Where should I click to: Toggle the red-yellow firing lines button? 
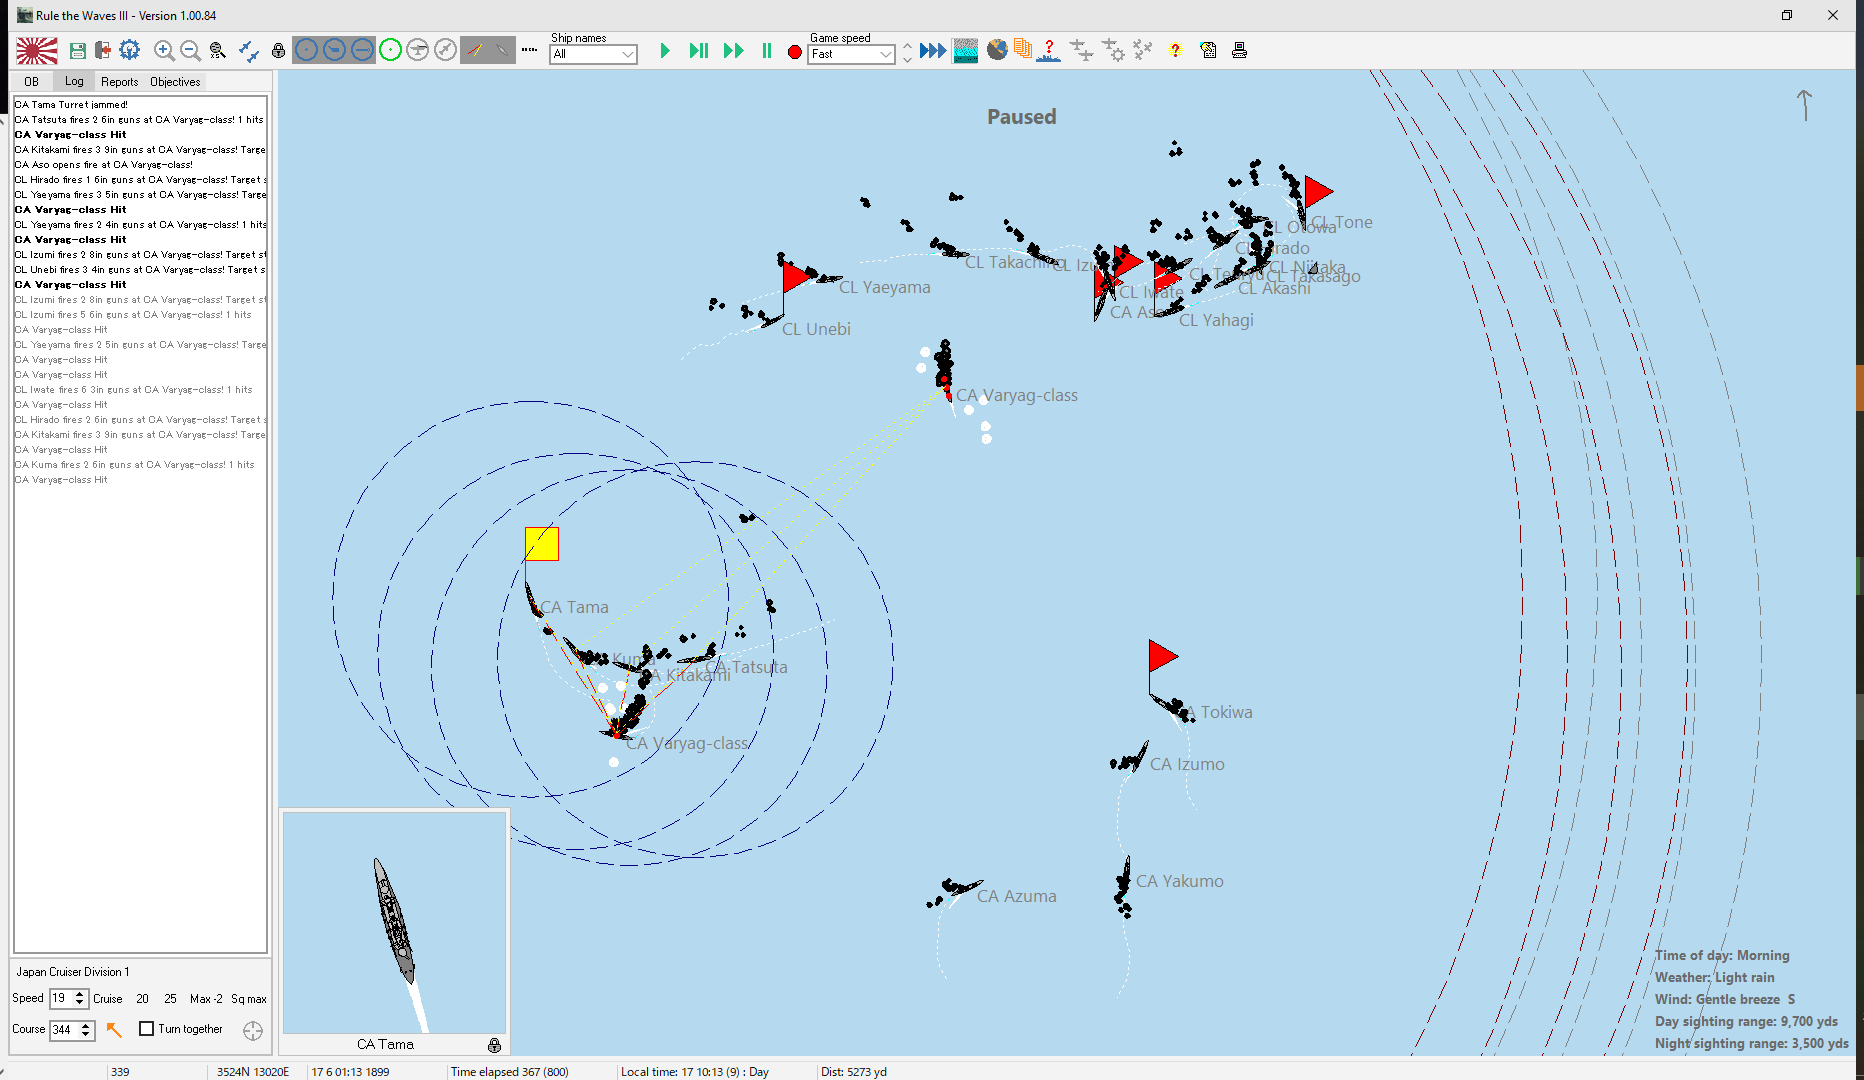pyautogui.click(x=474, y=50)
